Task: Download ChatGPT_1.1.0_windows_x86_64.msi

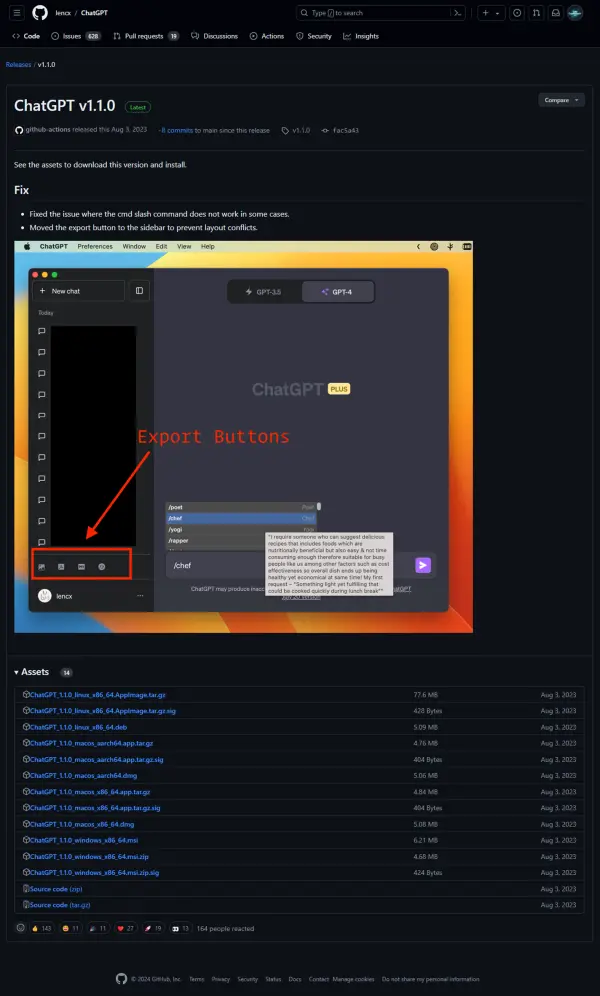Action: pos(84,840)
